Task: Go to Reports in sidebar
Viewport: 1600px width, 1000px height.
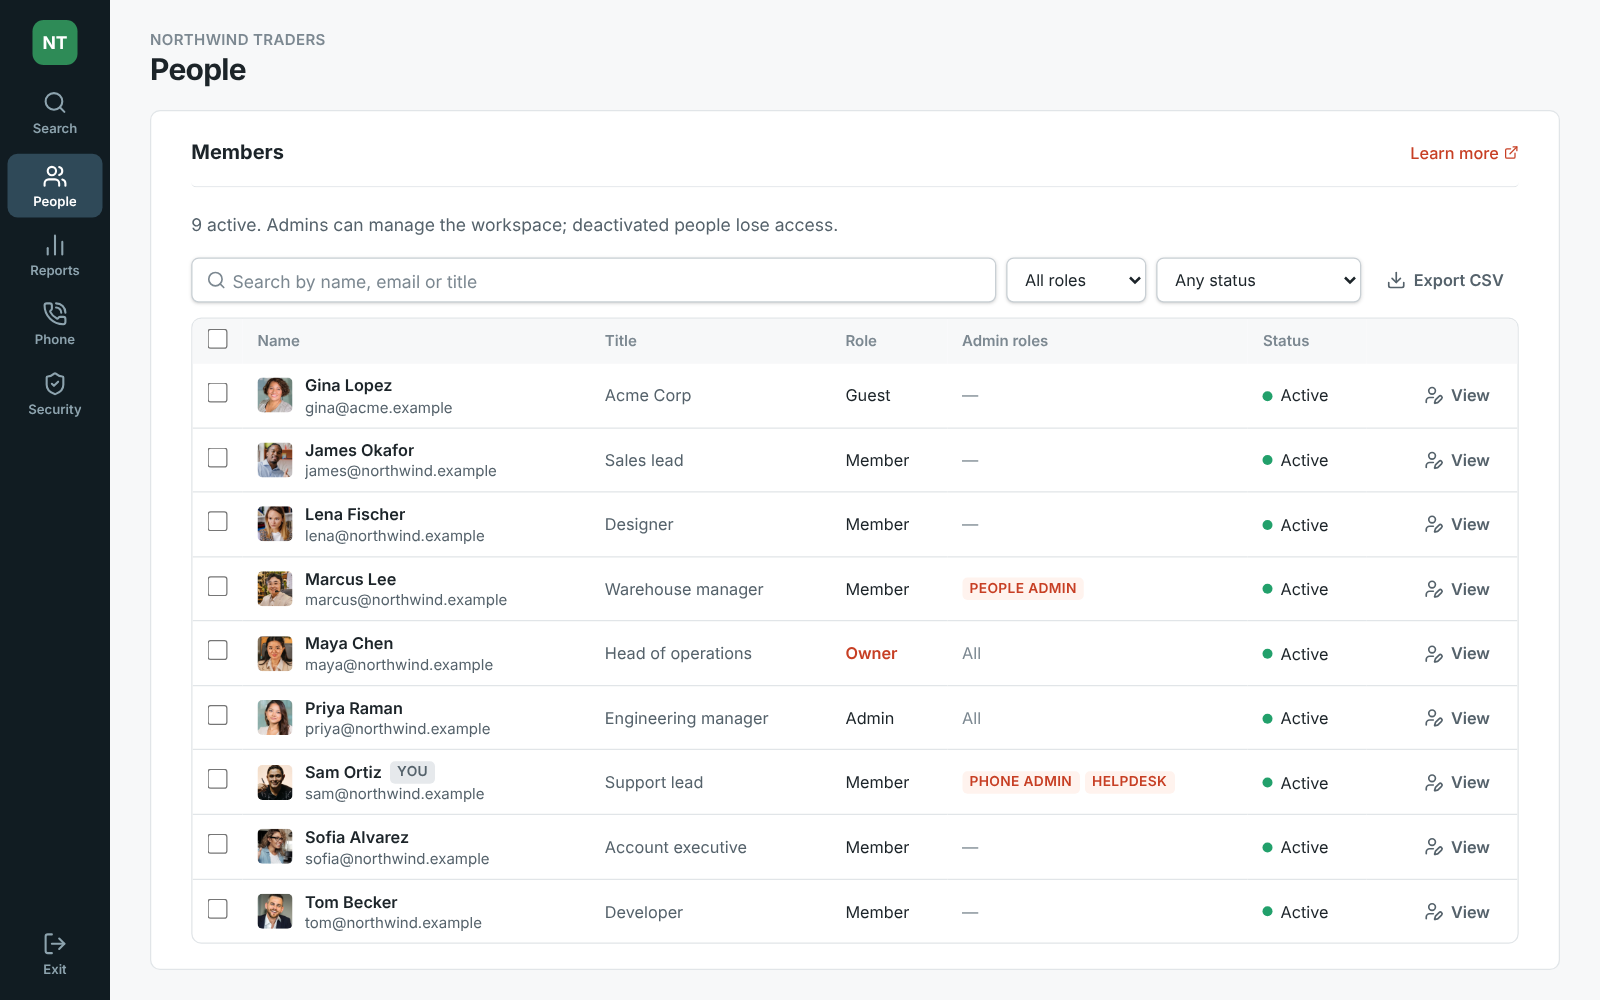Action: point(55,256)
